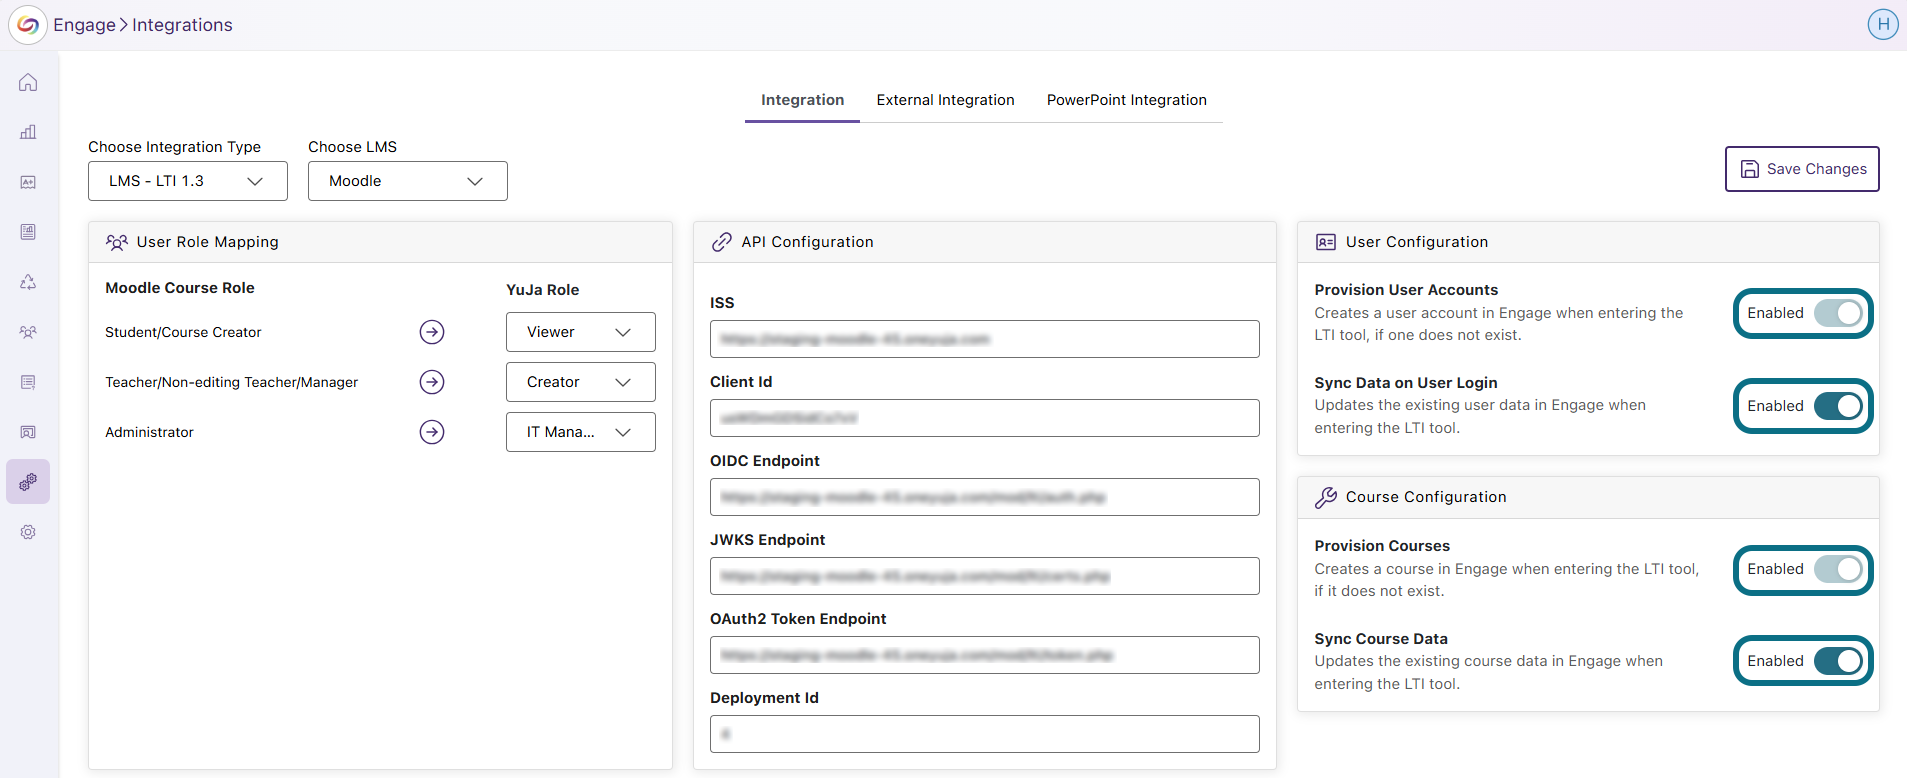Click inside the Deployment Id field
Screen dimensions: 1907x778
(x=985, y=734)
